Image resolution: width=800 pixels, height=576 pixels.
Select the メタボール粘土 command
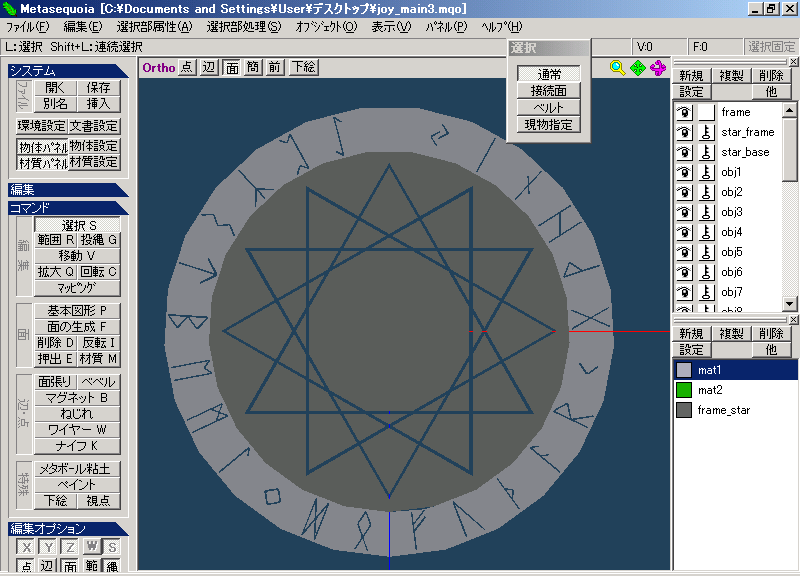(77, 469)
